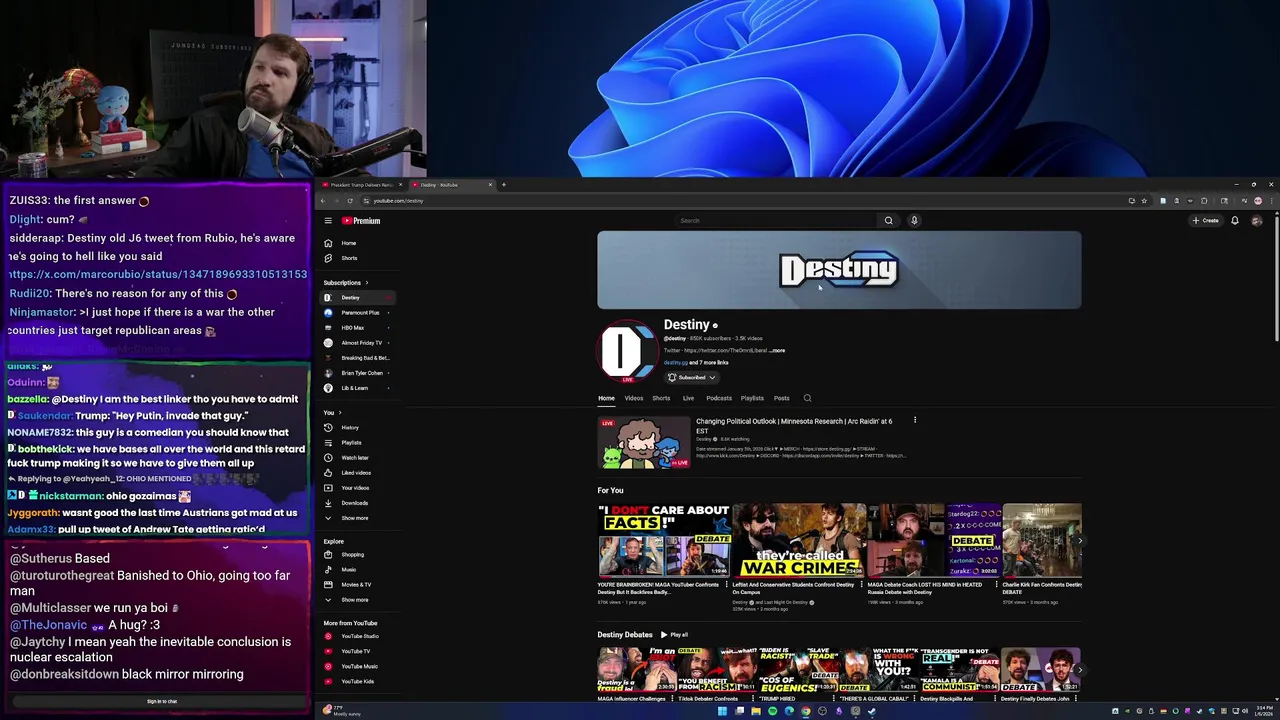Open the destiny.gg channel link
The width and height of the screenshot is (1280, 720).
[675, 363]
